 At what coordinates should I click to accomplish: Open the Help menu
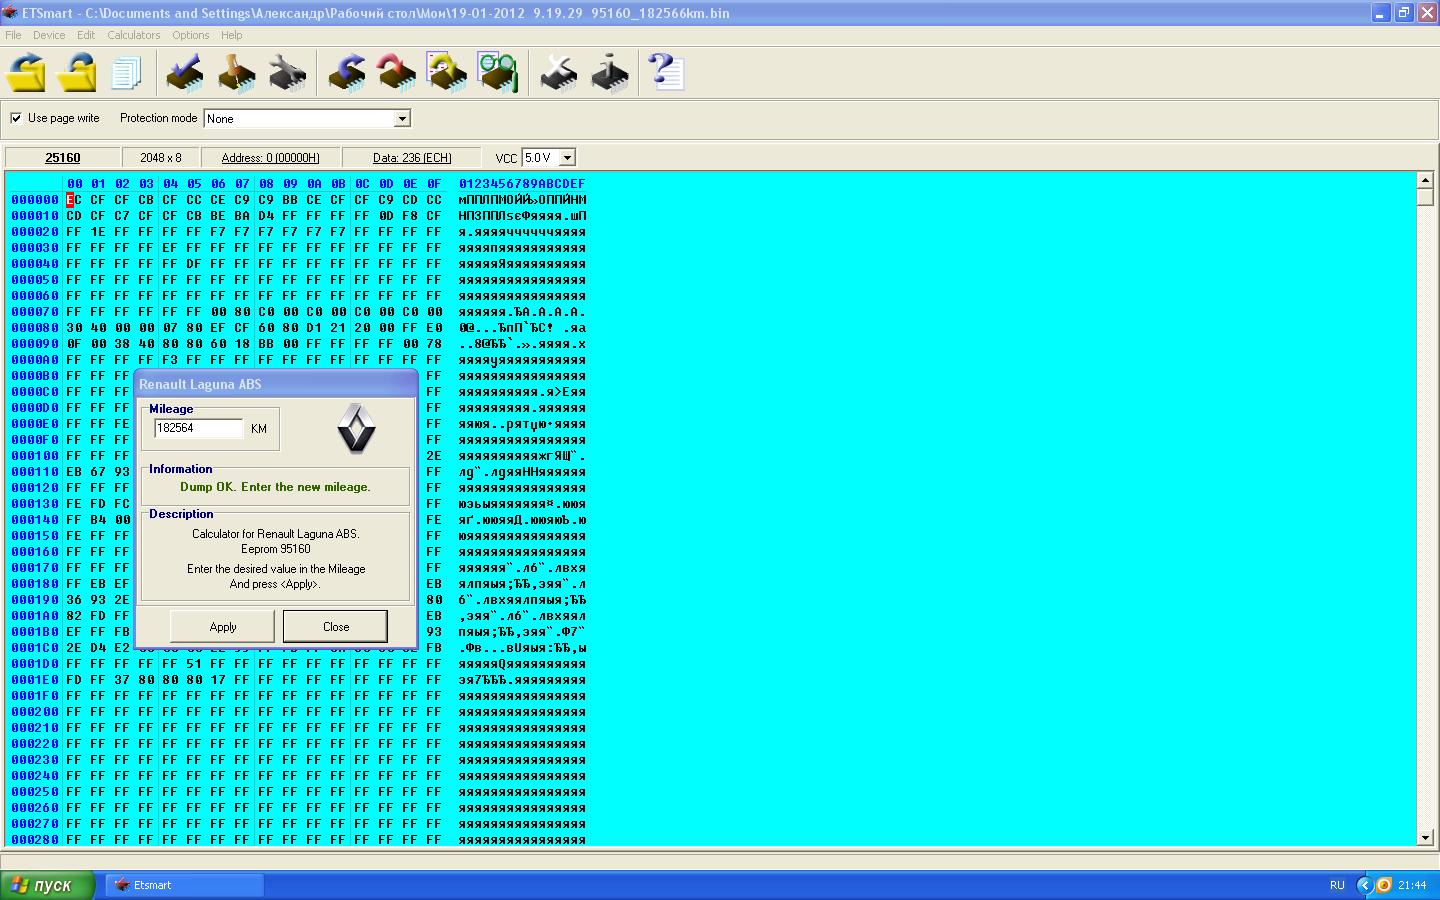coord(231,35)
